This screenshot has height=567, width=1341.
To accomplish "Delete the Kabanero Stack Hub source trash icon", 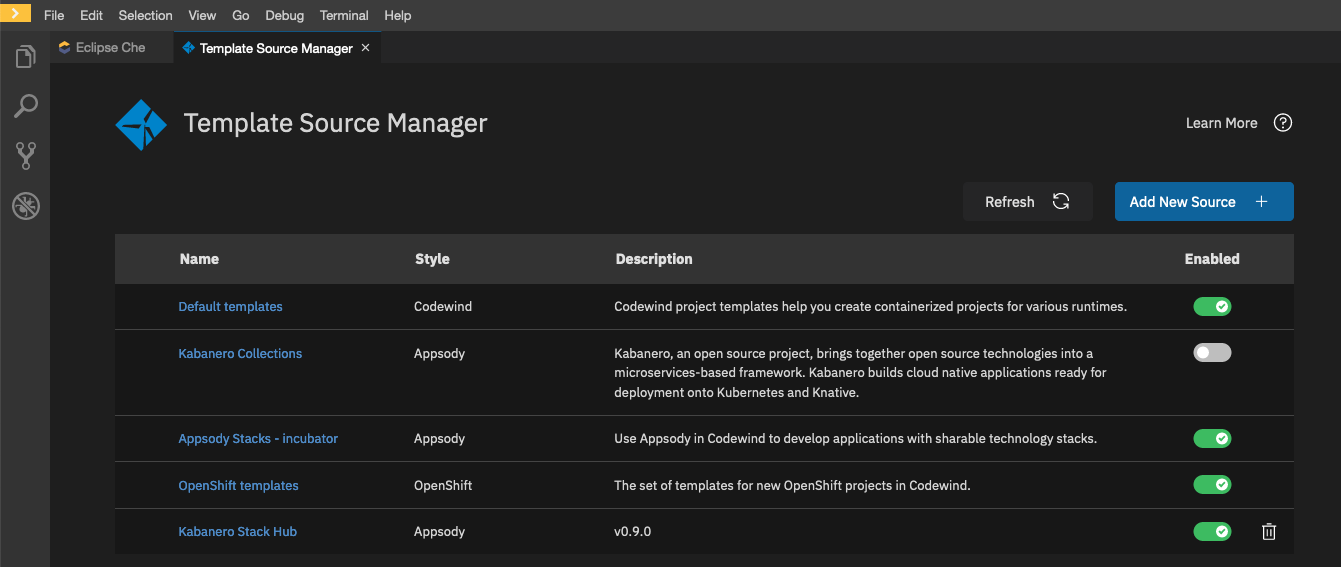I will (1269, 532).
